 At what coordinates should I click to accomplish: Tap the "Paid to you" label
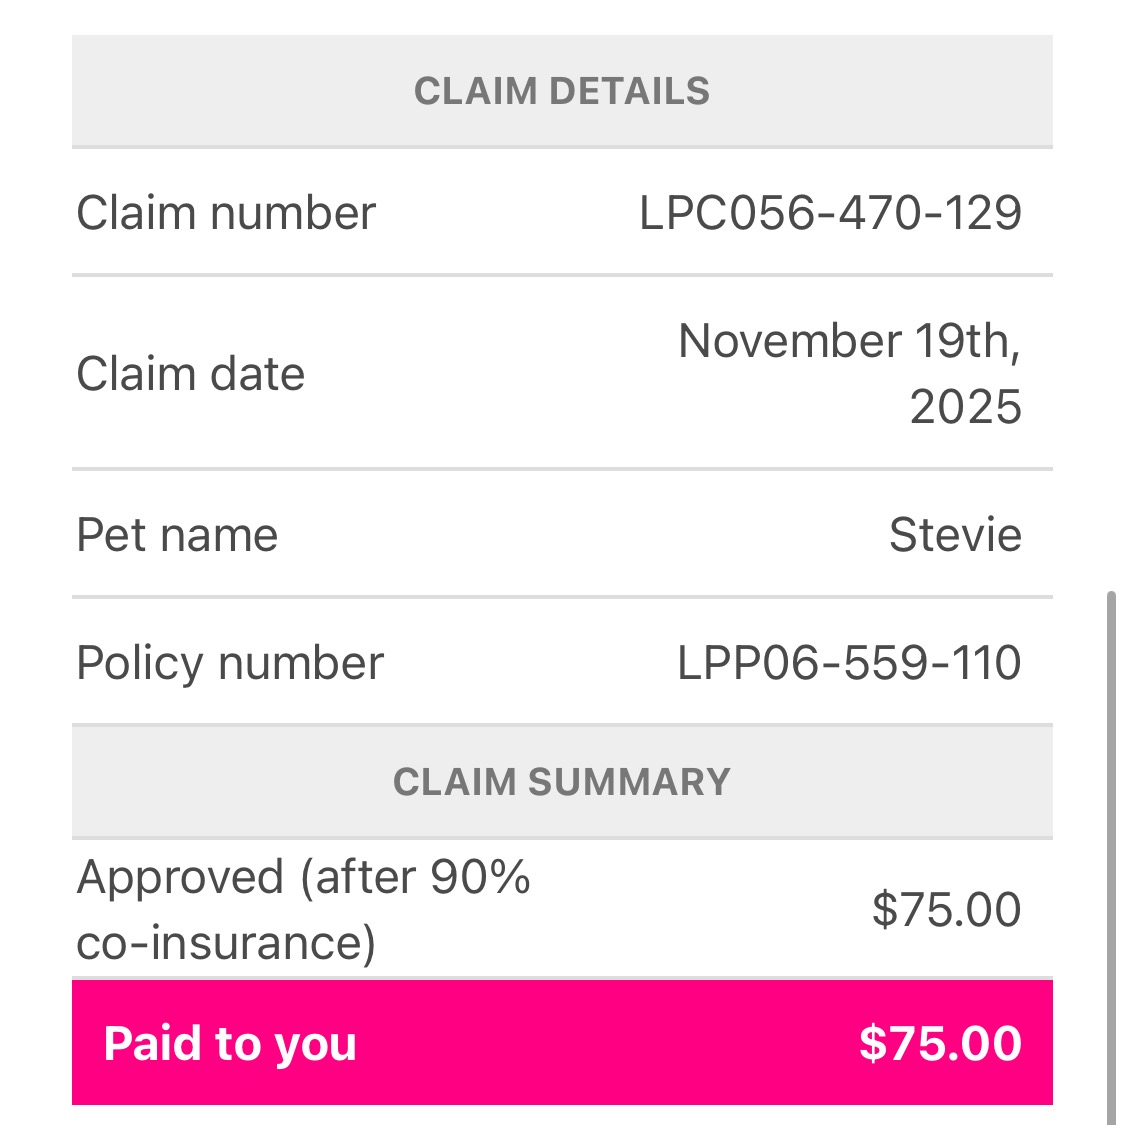230,1044
